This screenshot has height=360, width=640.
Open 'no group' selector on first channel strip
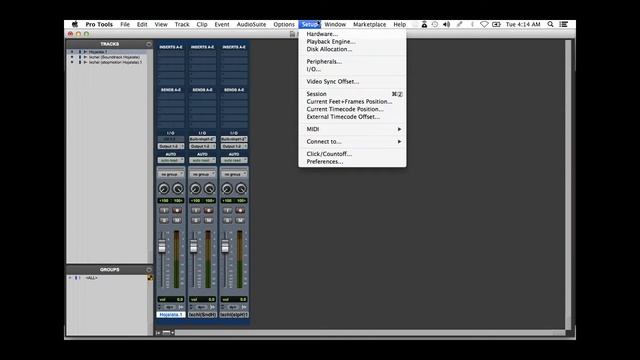coord(171,174)
